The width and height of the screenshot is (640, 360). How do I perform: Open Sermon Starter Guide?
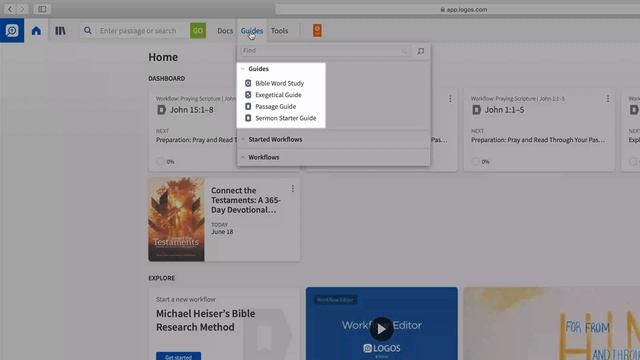point(286,118)
